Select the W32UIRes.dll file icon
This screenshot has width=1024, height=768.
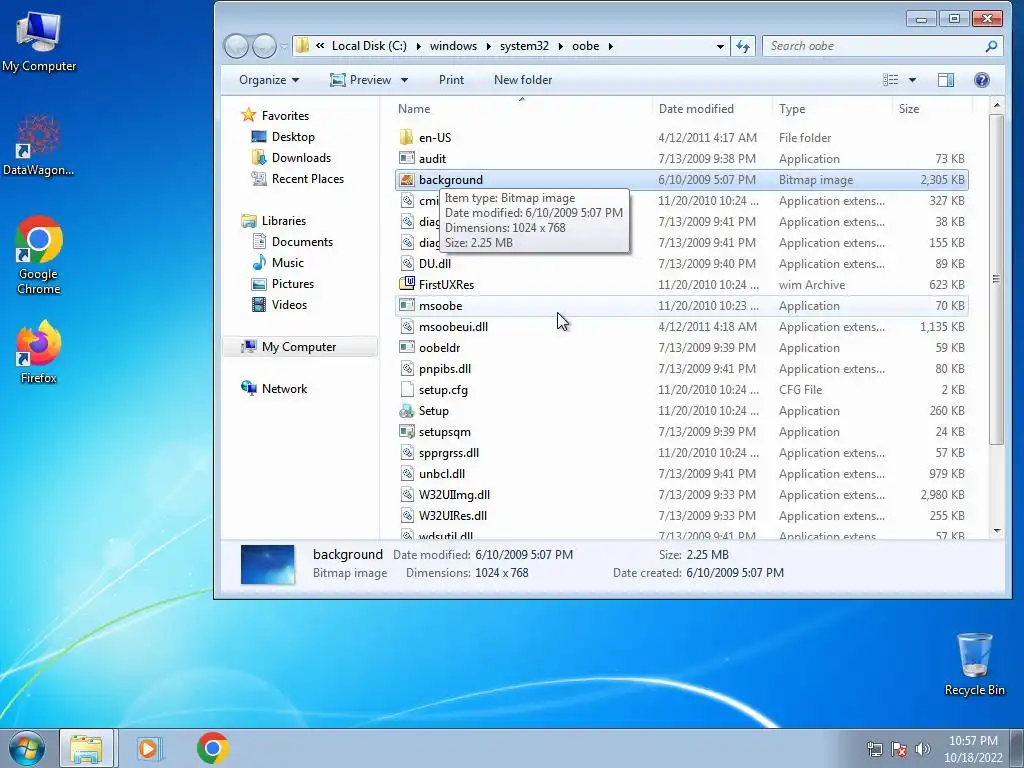[x=406, y=516]
